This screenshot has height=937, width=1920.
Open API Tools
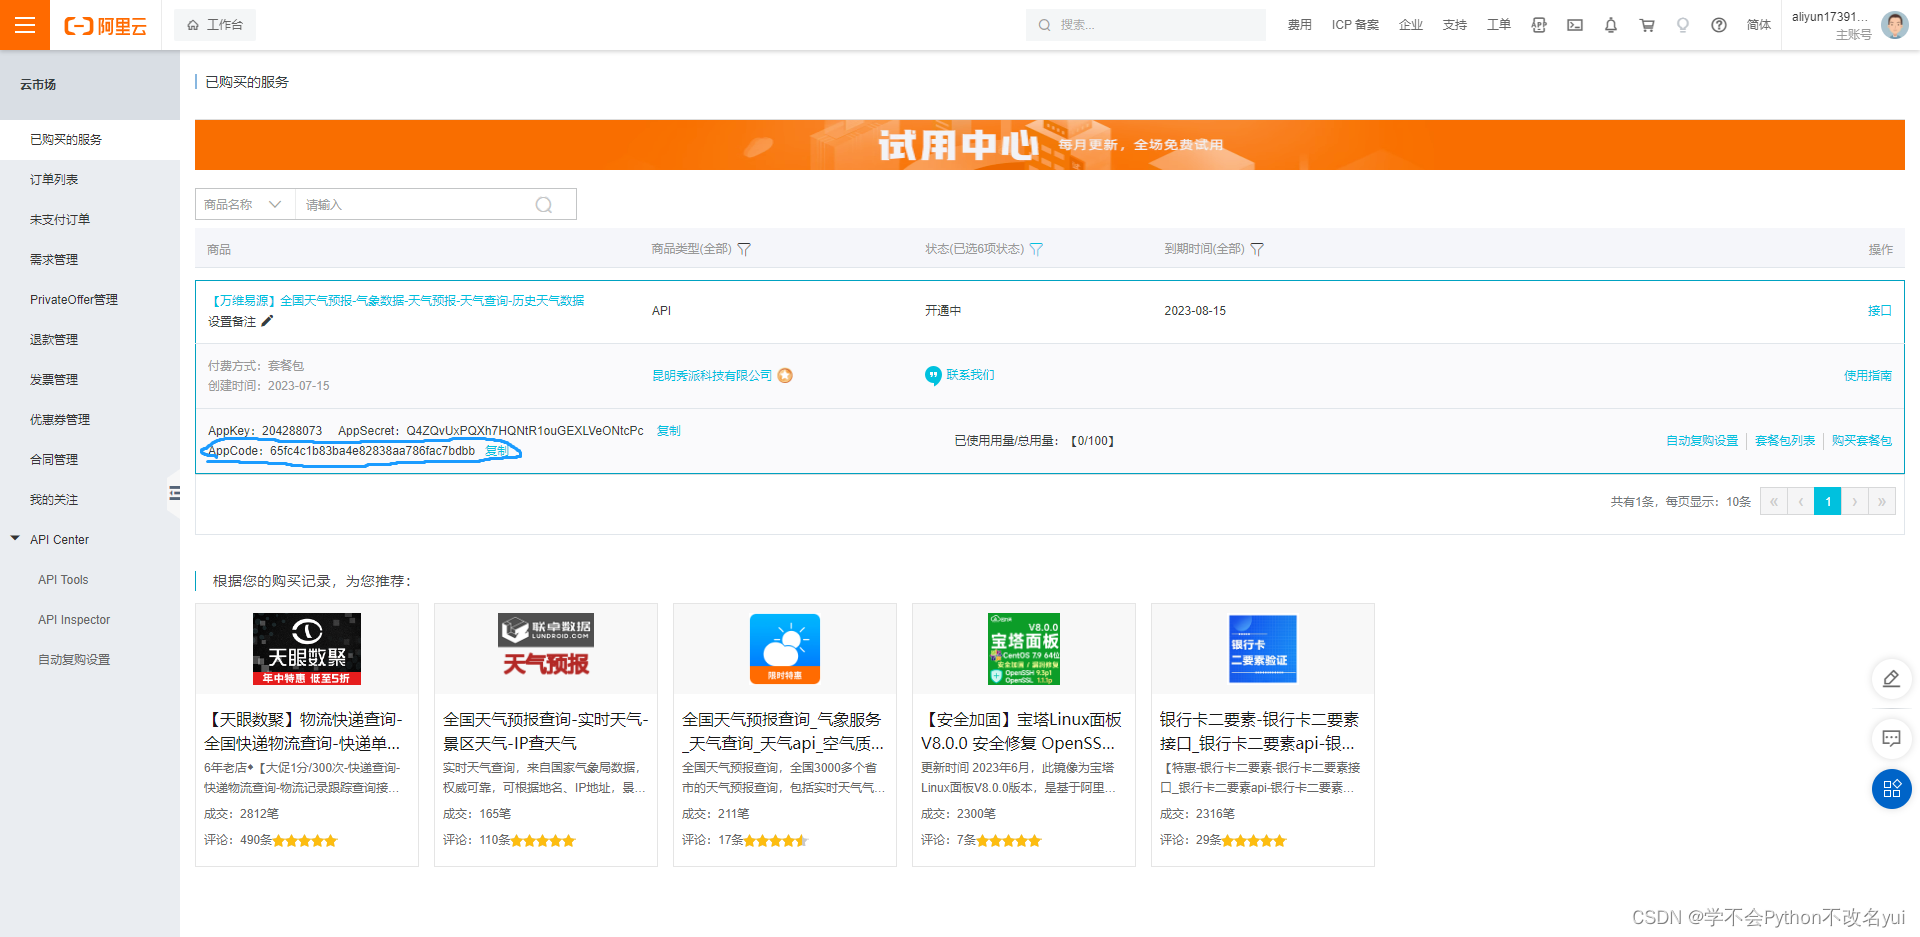click(x=63, y=579)
